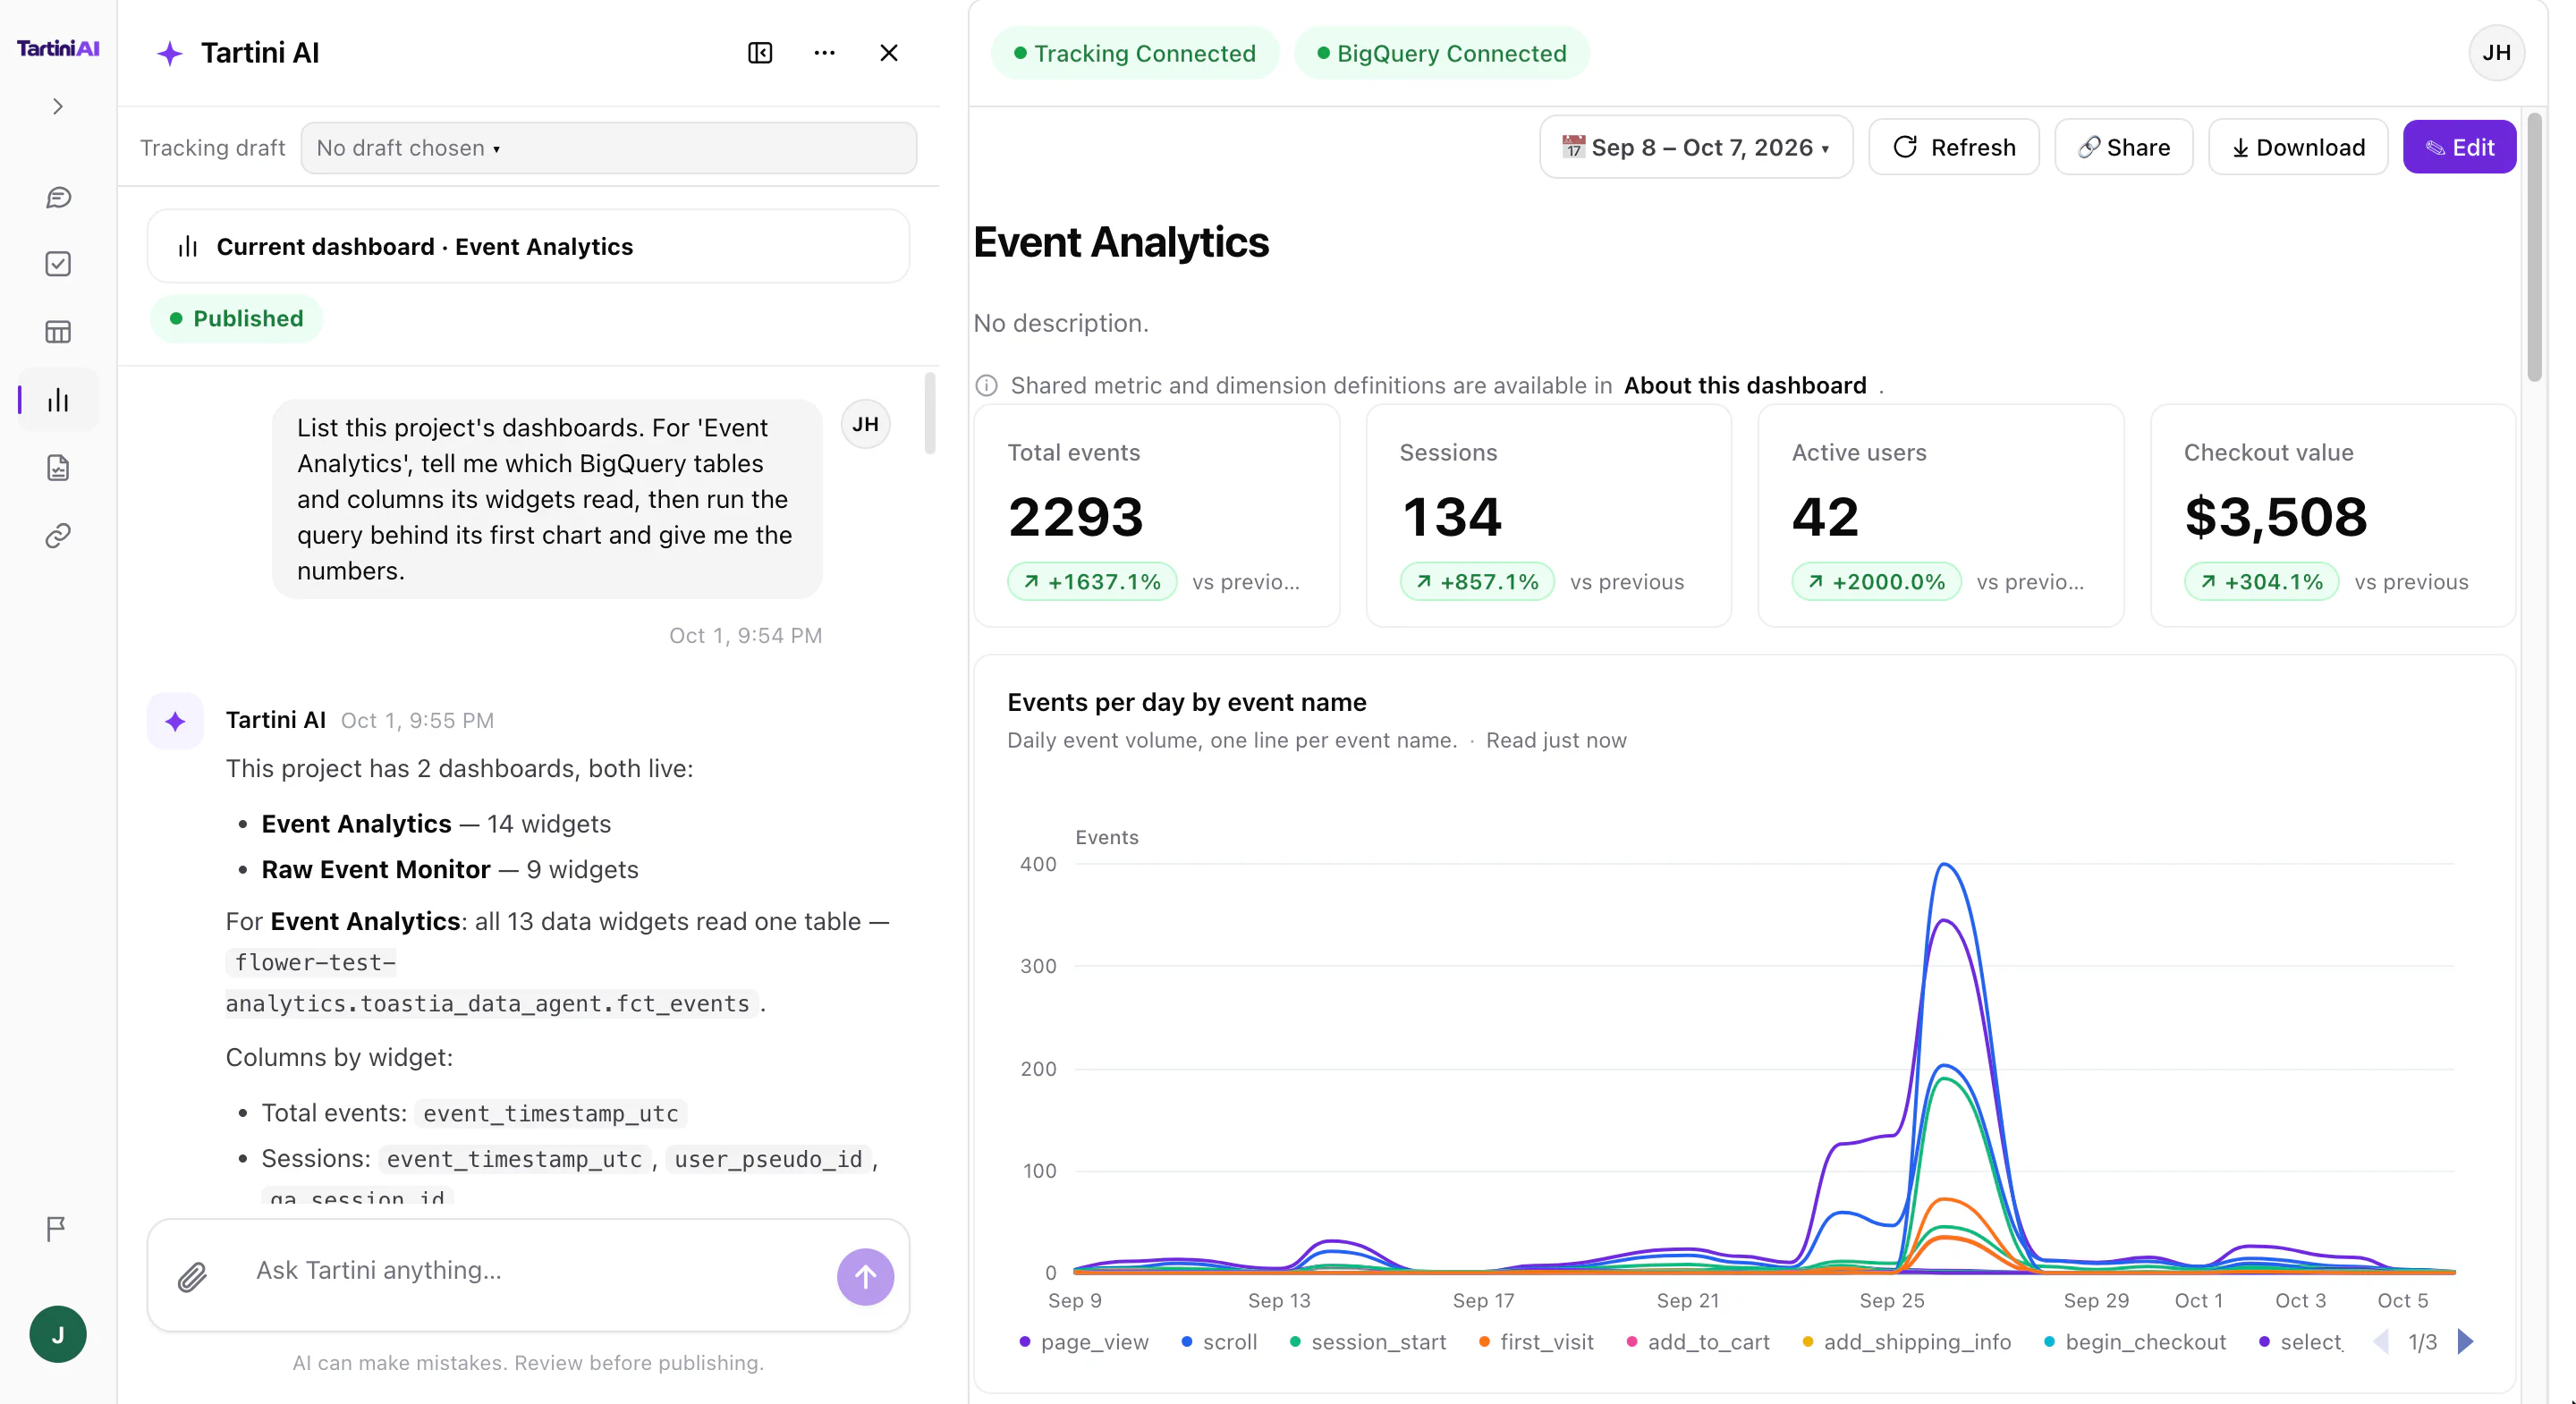Attach a file with paperclip icon
2576x1404 pixels.
pyautogui.click(x=192, y=1277)
